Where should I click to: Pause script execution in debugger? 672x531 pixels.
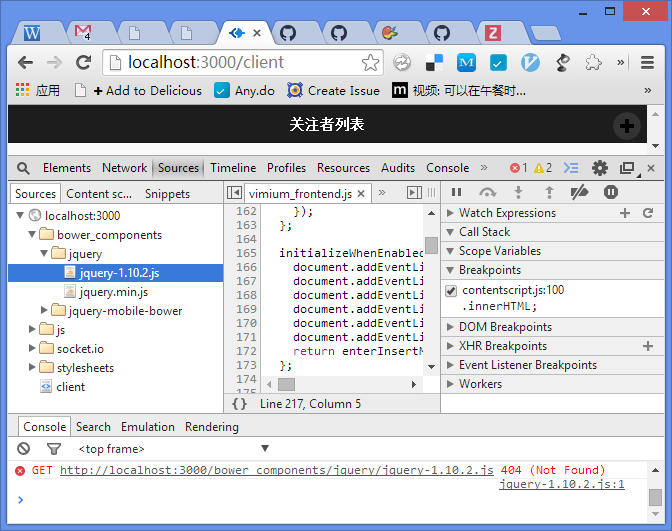pyautogui.click(x=456, y=192)
